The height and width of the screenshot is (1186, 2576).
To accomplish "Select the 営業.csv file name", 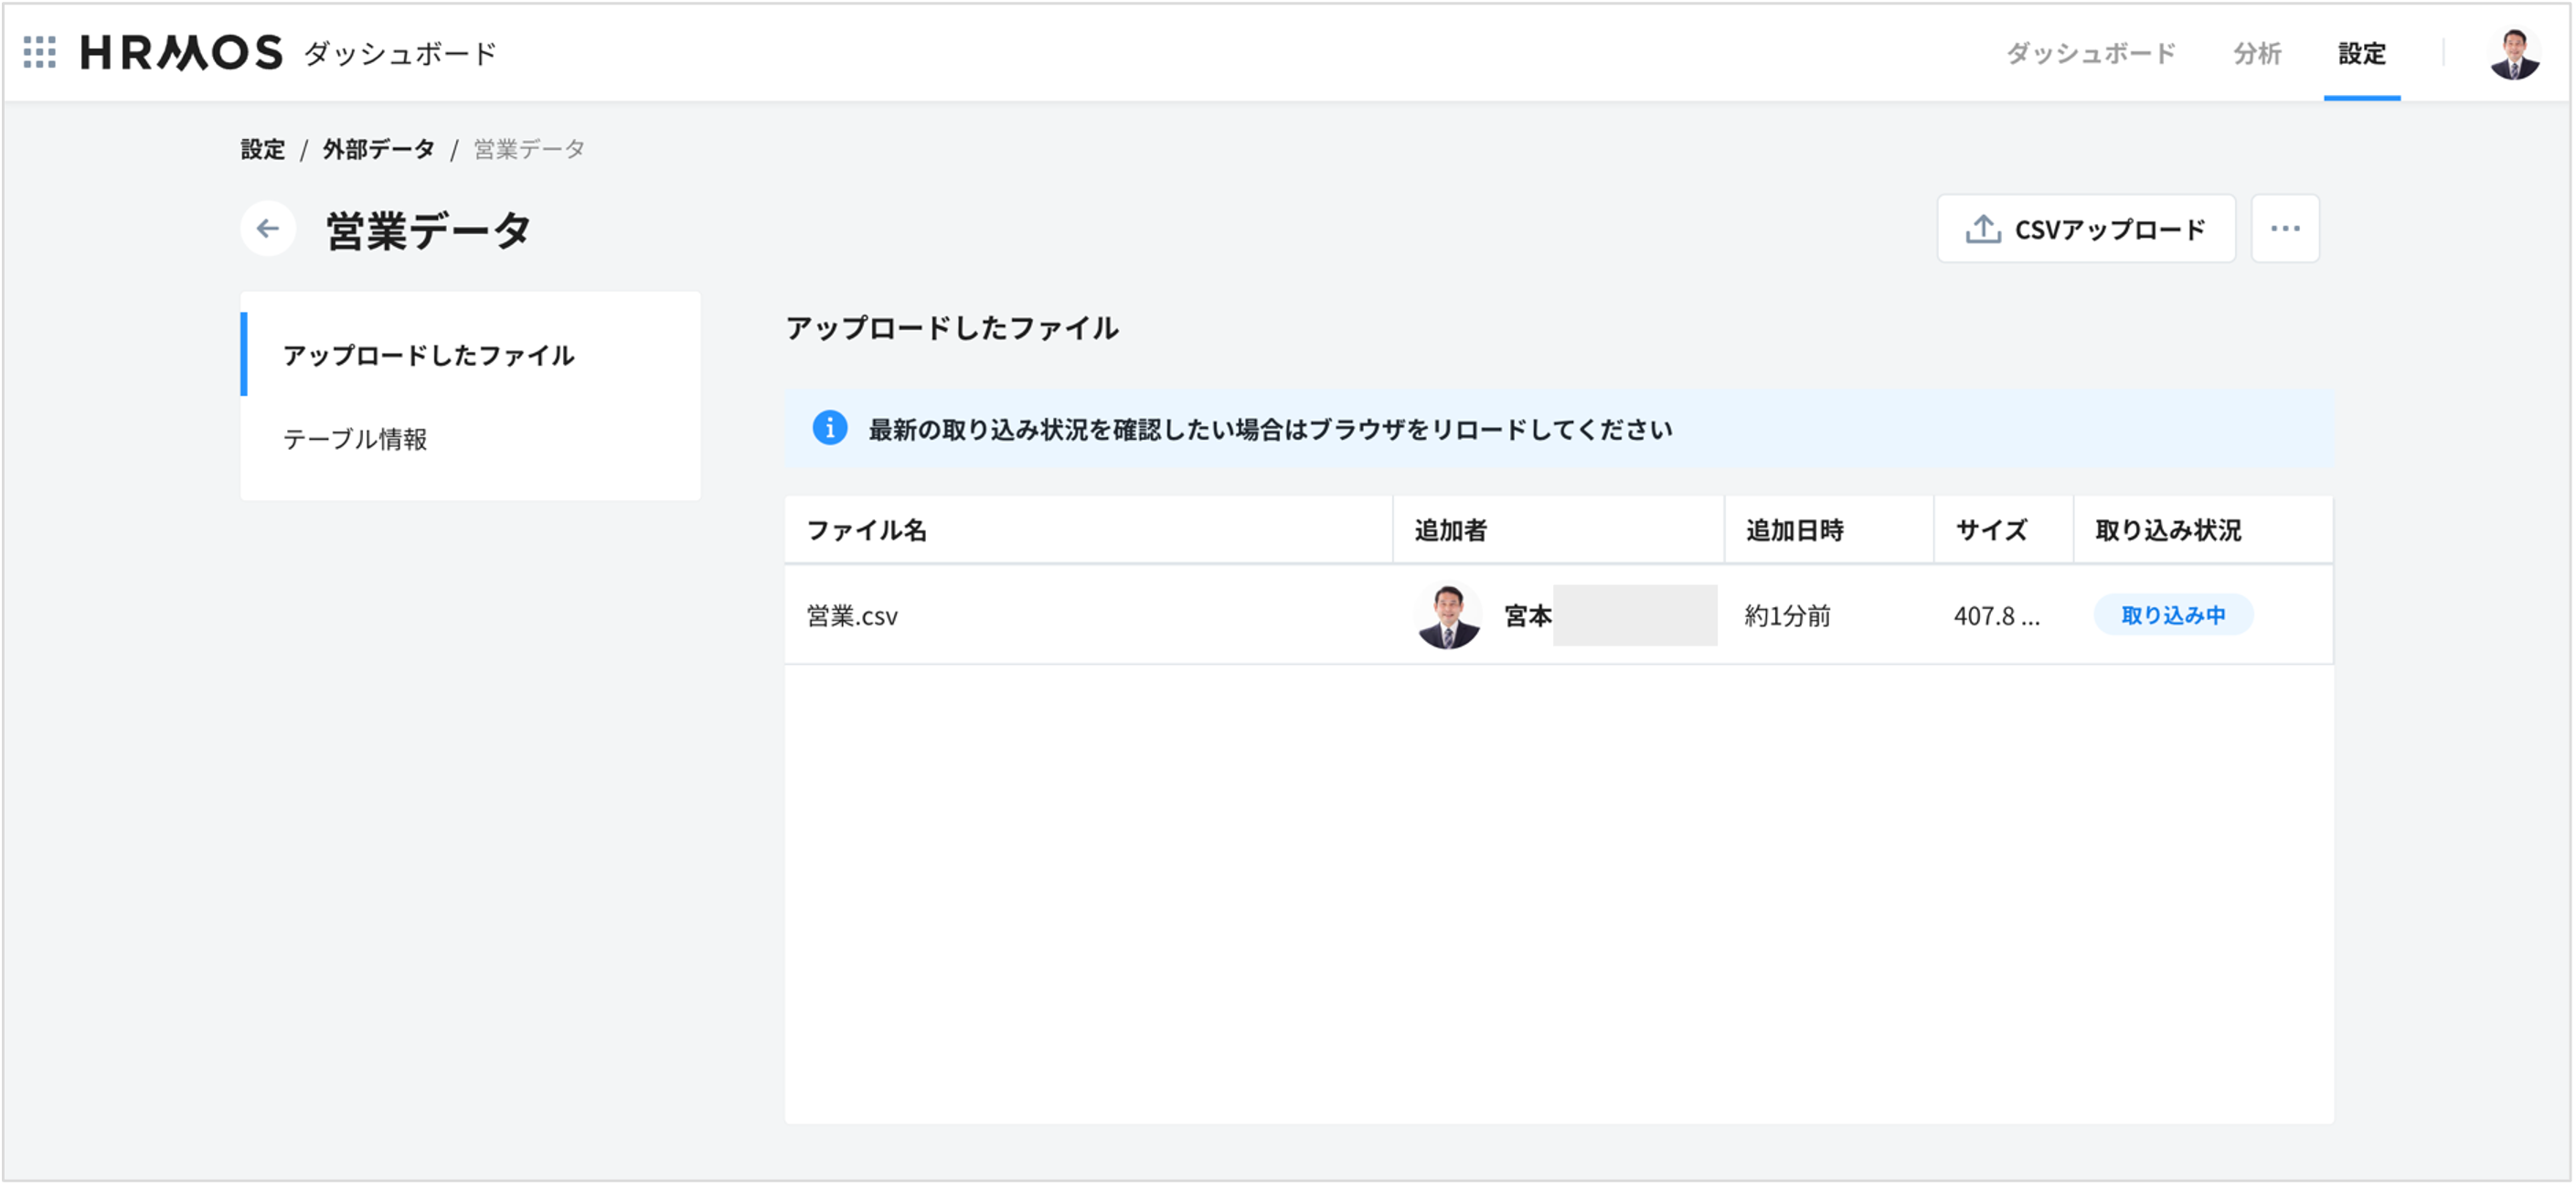I will pos(852,615).
